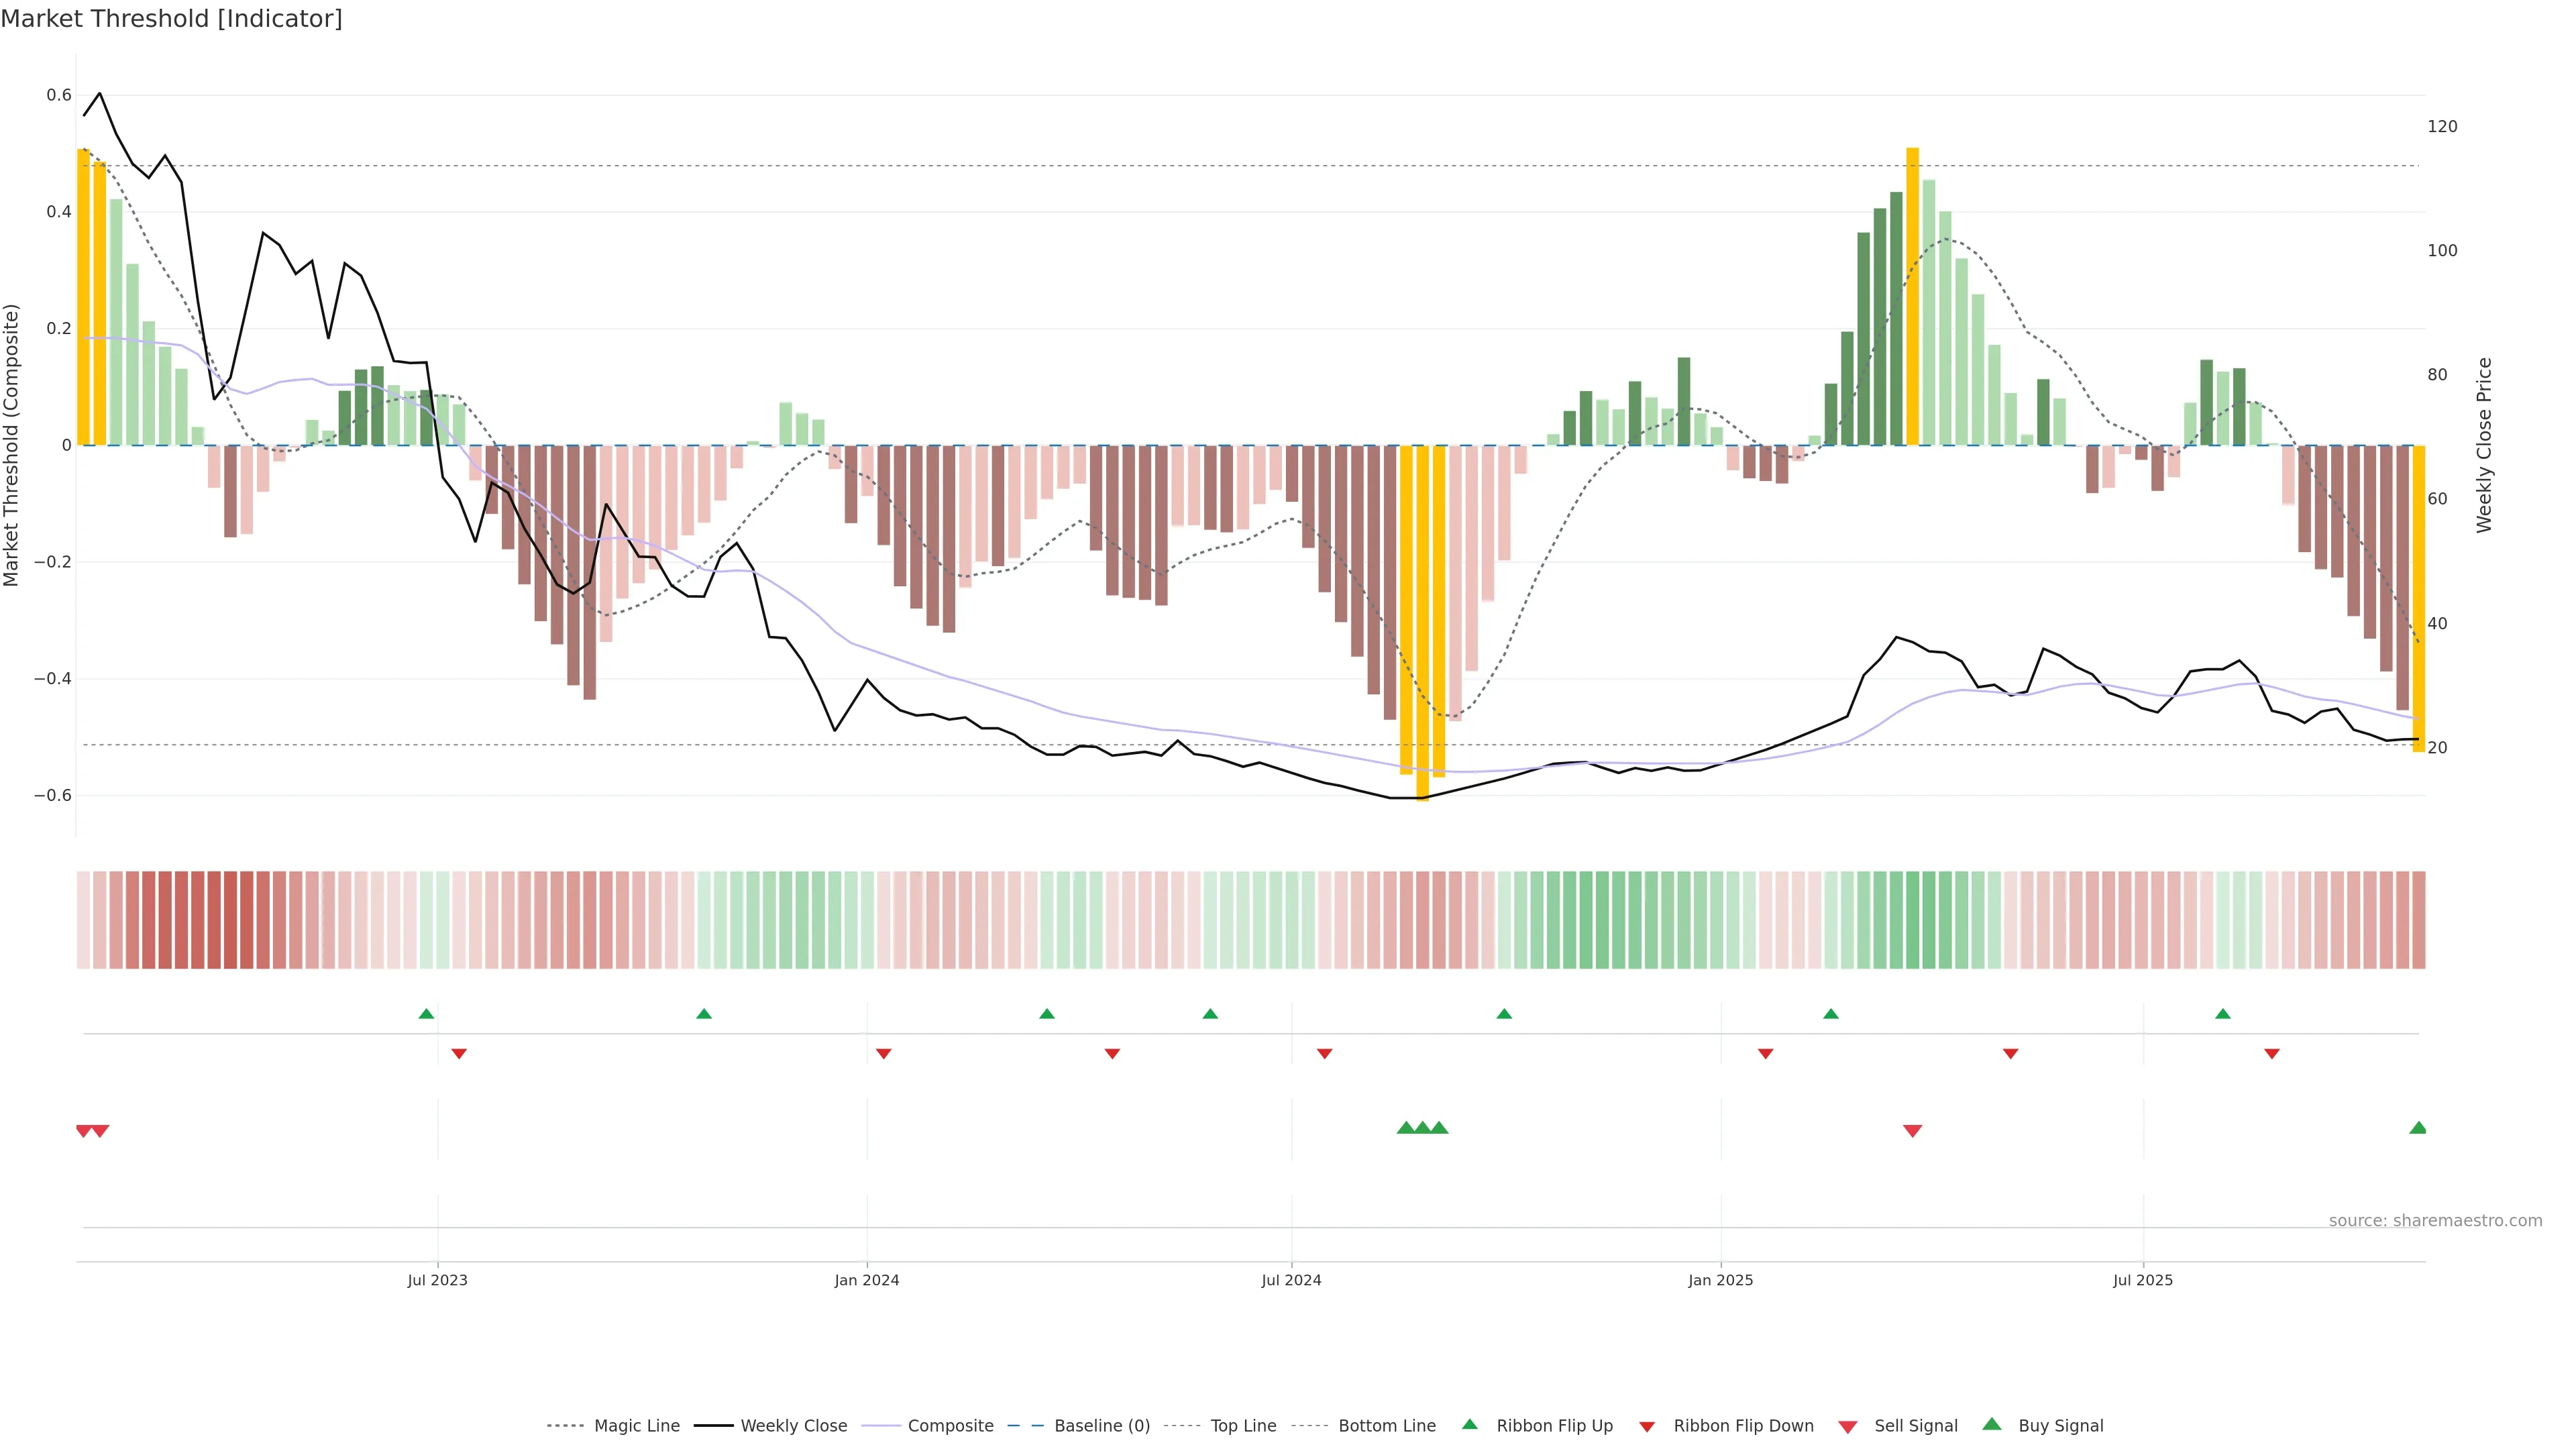Click the Sell Signal legend triangle
The height and width of the screenshot is (1449, 2576).
[x=1848, y=1427]
